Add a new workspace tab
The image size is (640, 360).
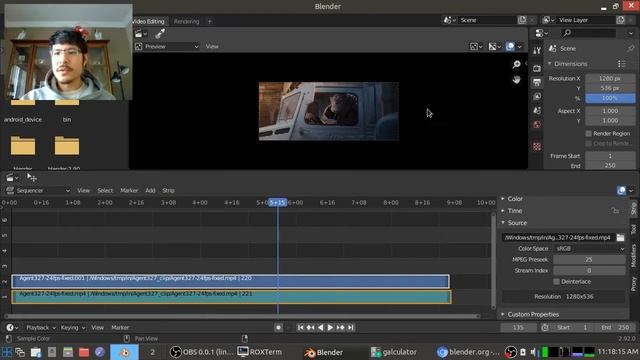tap(210, 21)
